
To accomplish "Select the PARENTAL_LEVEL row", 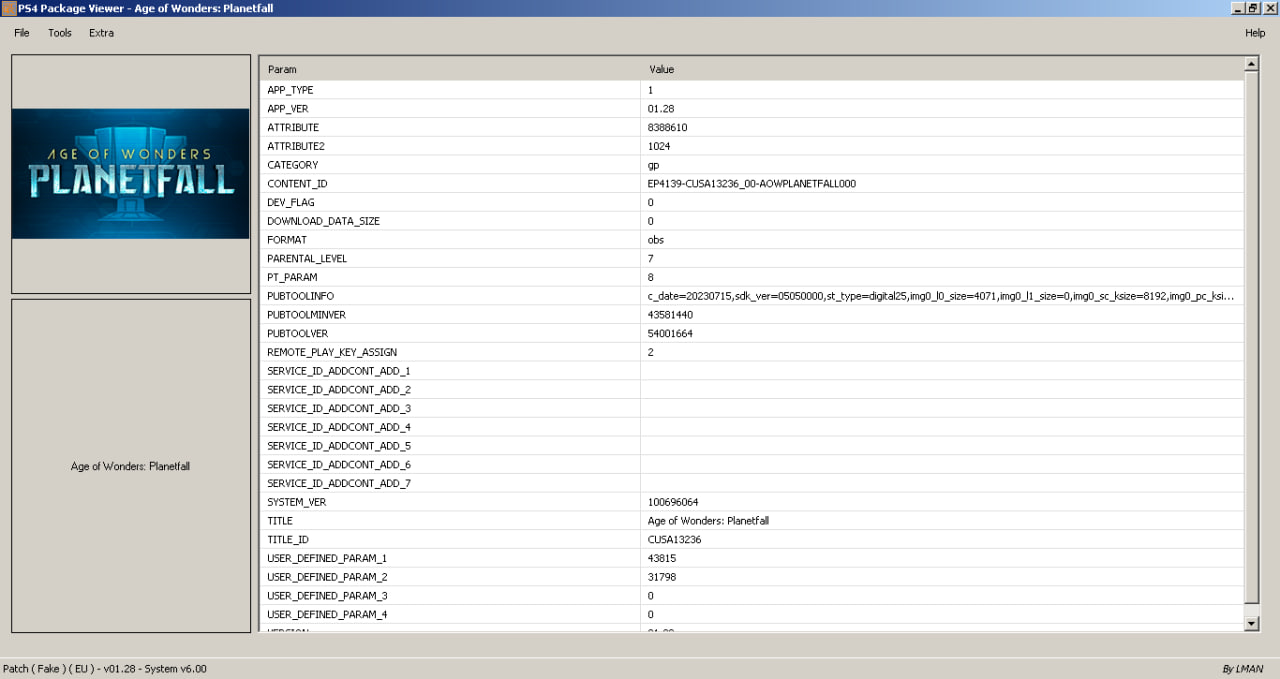I will point(752,259).
